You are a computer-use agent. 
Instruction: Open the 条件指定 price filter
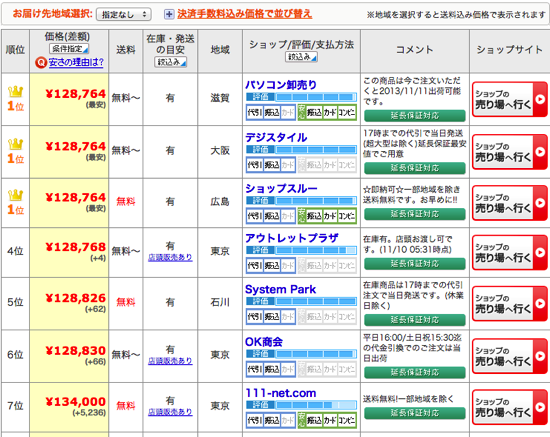pos(69,49)
